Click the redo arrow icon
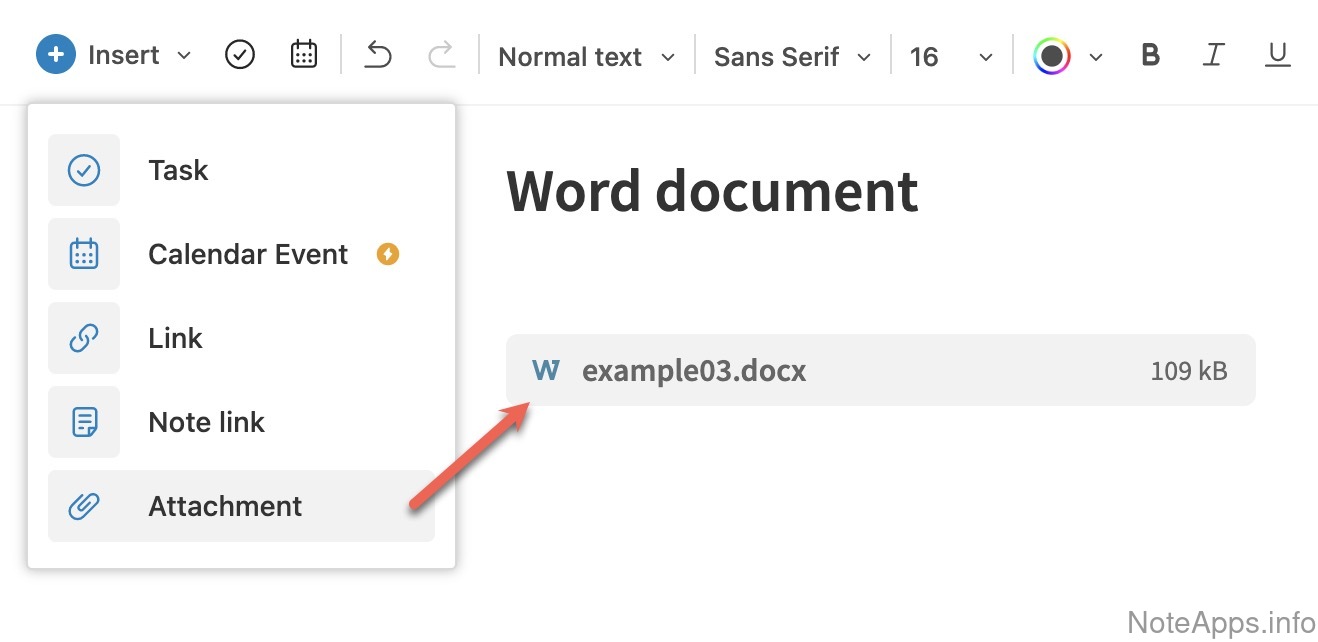The image size is (1318, 642). (441, 55)
